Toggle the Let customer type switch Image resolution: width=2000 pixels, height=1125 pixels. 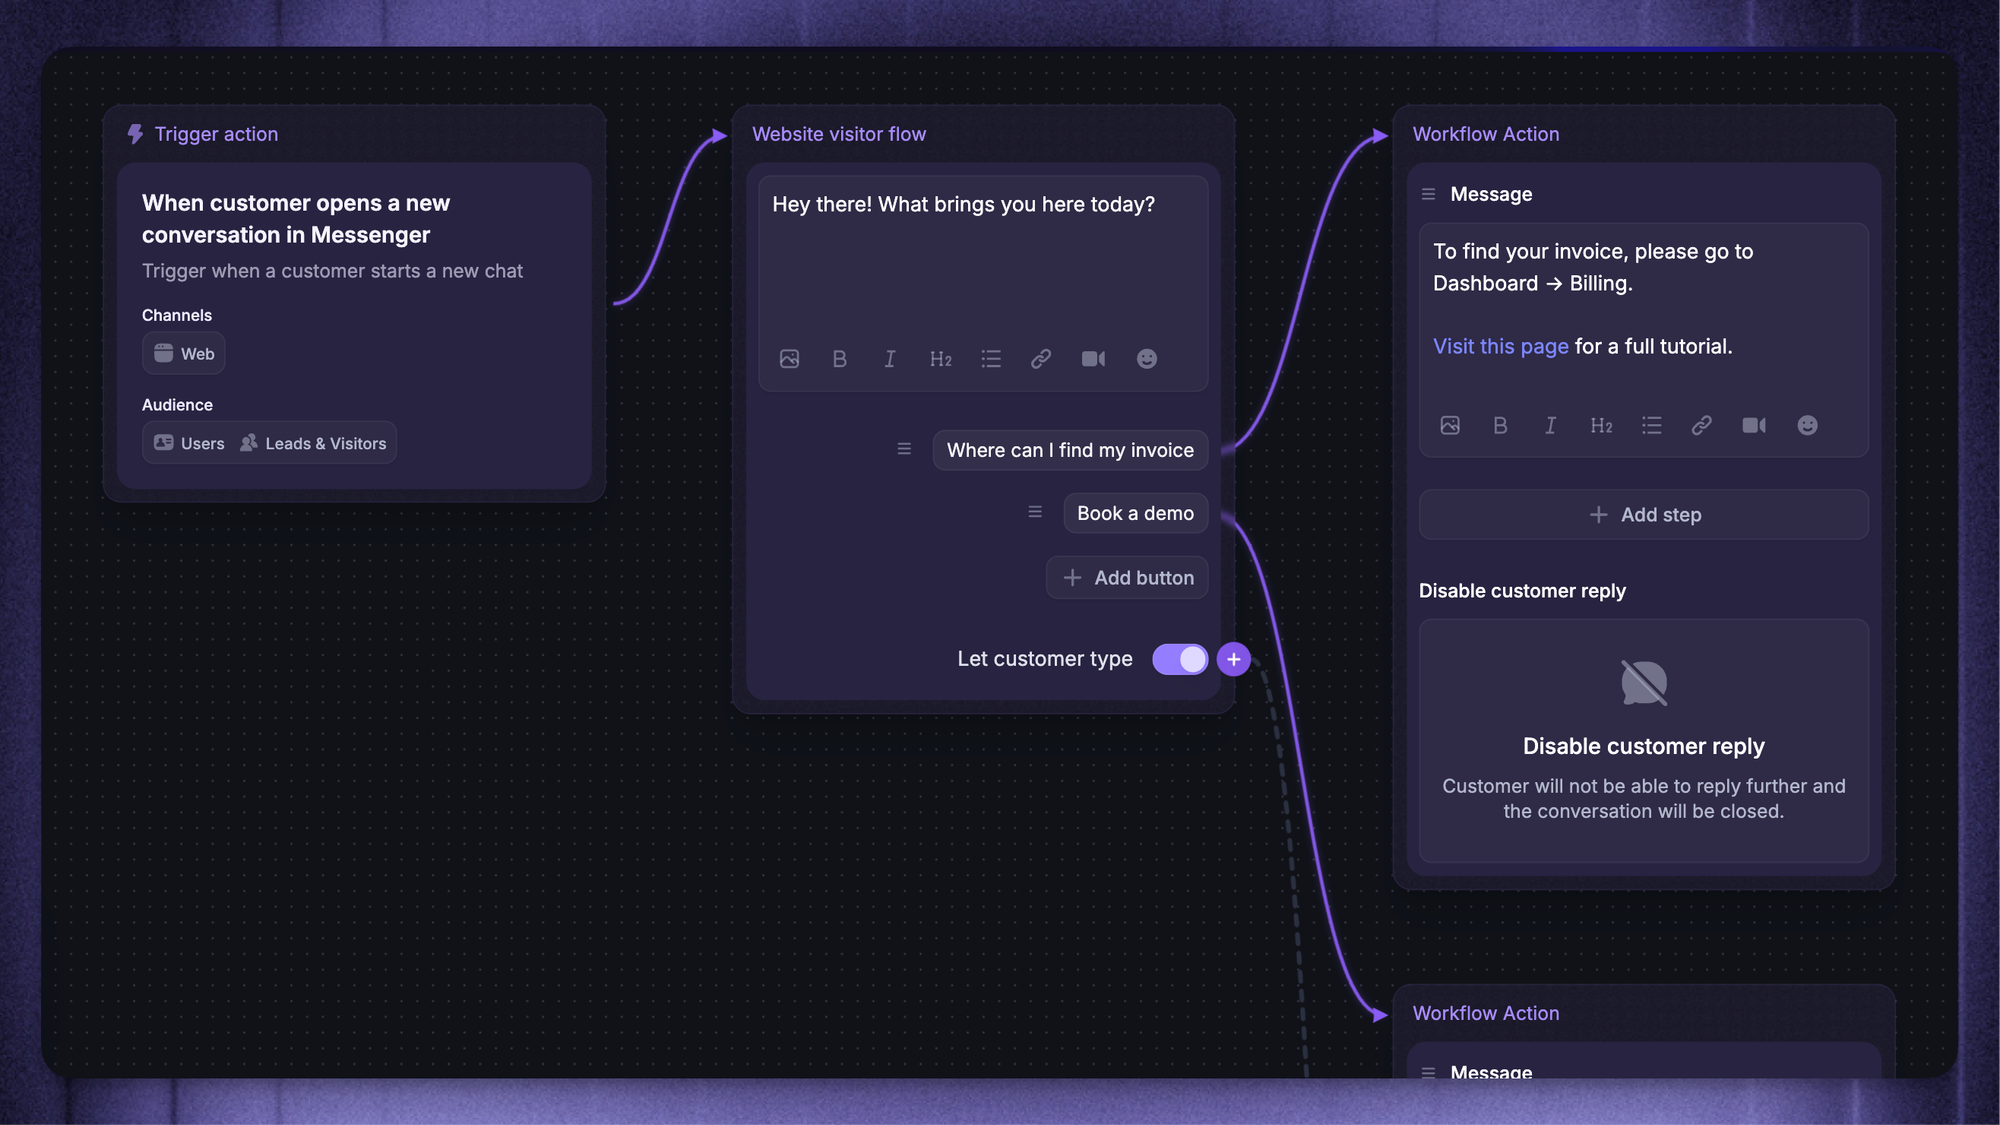click(x=1180, y=659)
